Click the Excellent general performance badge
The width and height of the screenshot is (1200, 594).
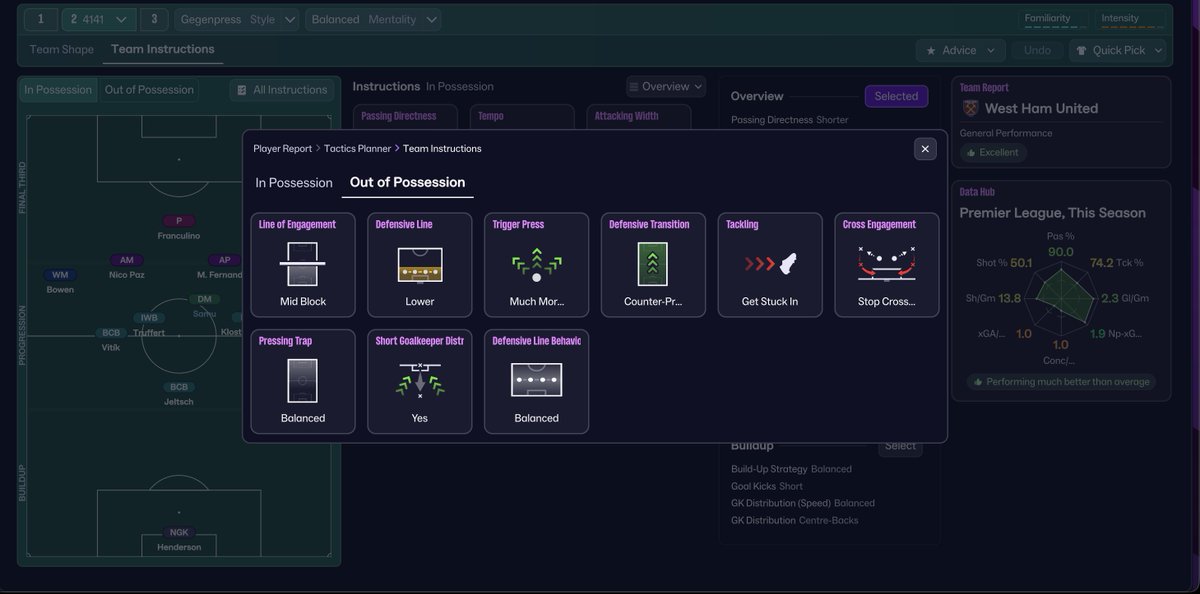click(x=993, y=153)
